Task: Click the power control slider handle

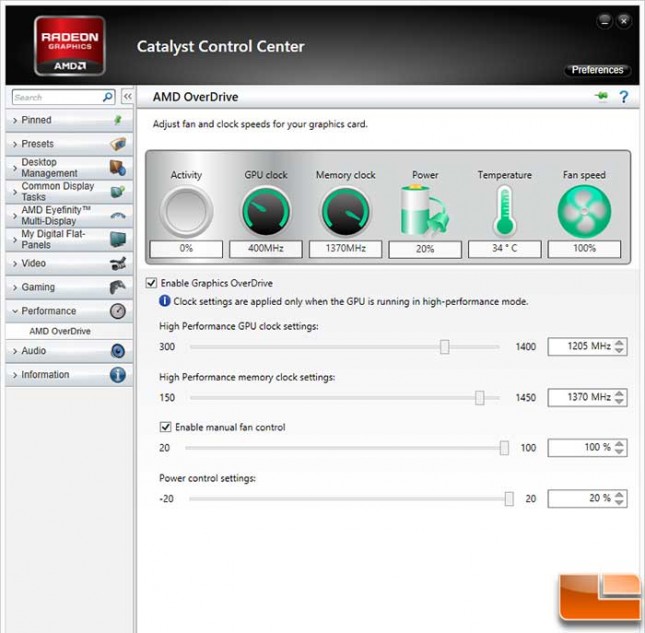Action: pyautogui.click(x=509, y=499)
